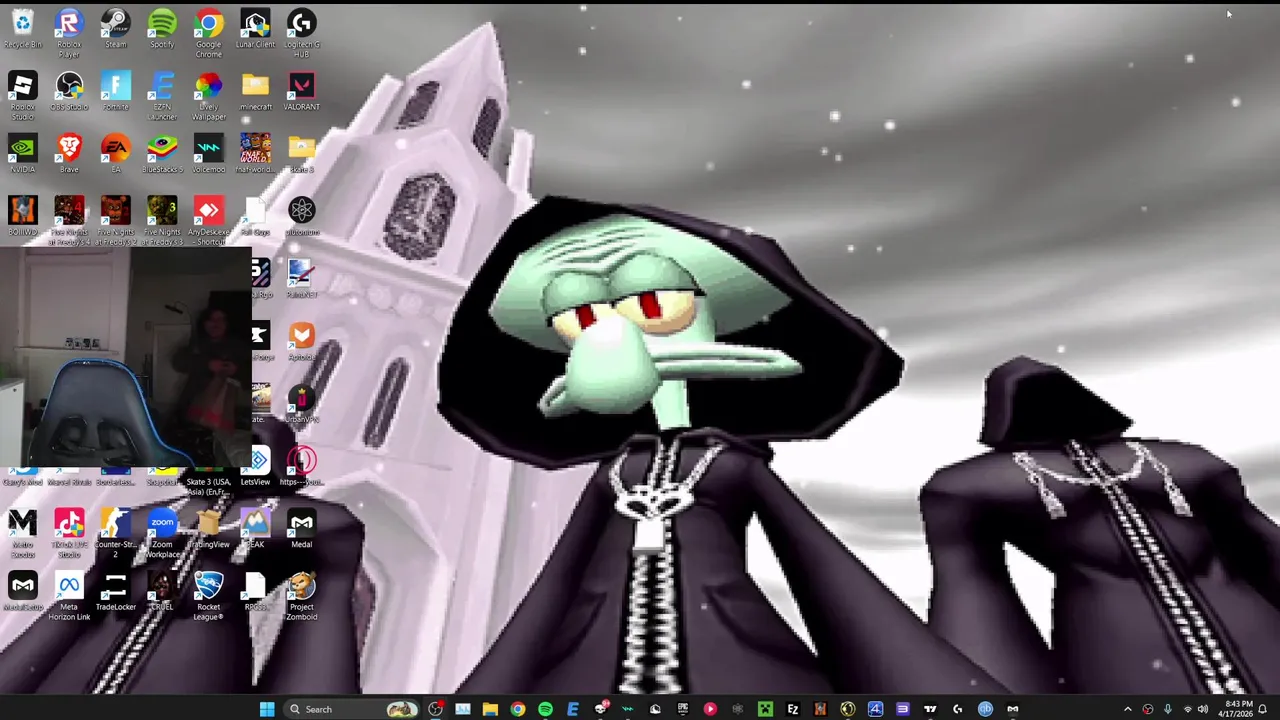
Task: Select the Medal desktop shortcut
Action: pos(301,529)
